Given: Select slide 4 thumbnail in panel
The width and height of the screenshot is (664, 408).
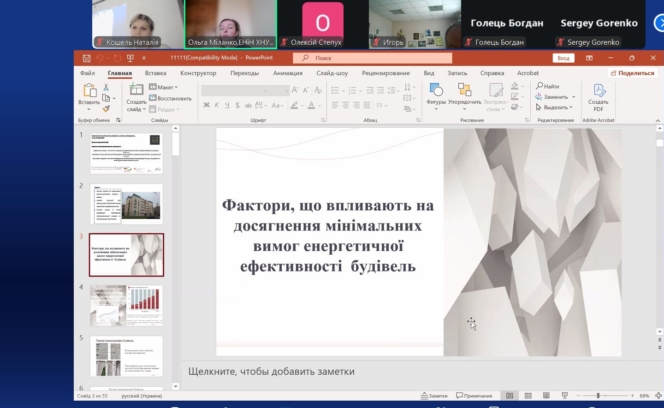Looking at the screenshot, I should [x=126, y=304].
